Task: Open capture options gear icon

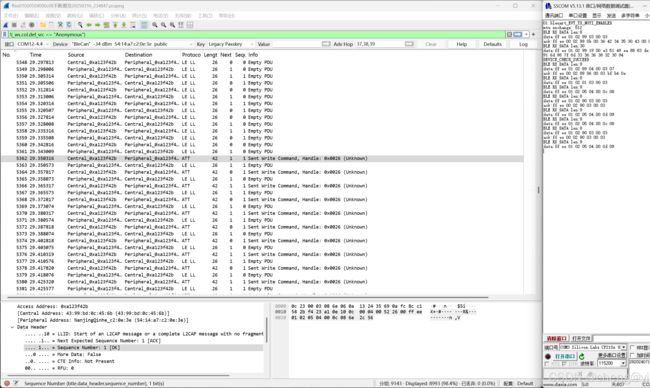Action: tap(32, 25)
